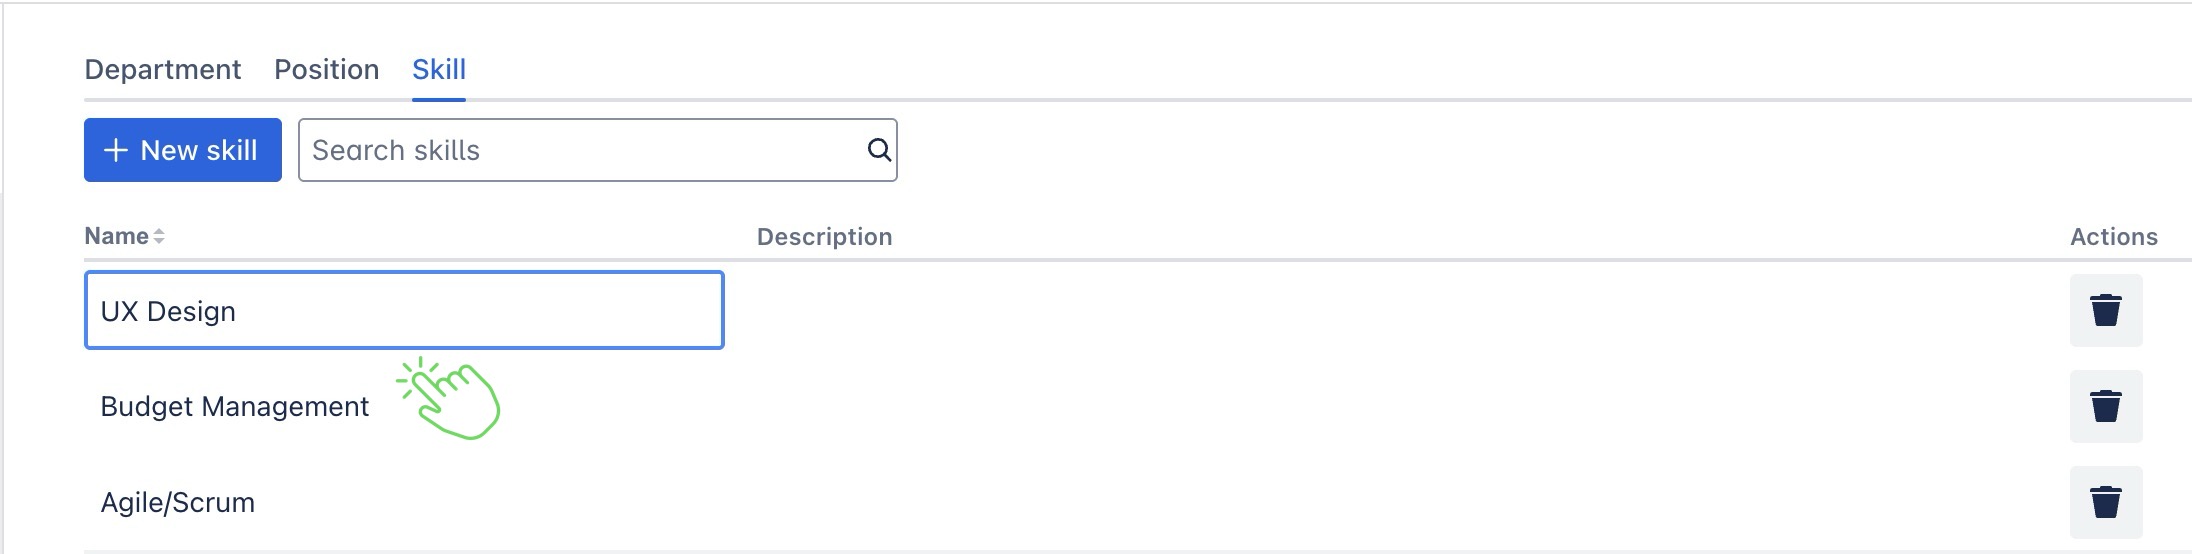The height and width of the screenshot is (554, 2192).
Task: Delete the Budget Management skill
Action: click(2105, 406)
